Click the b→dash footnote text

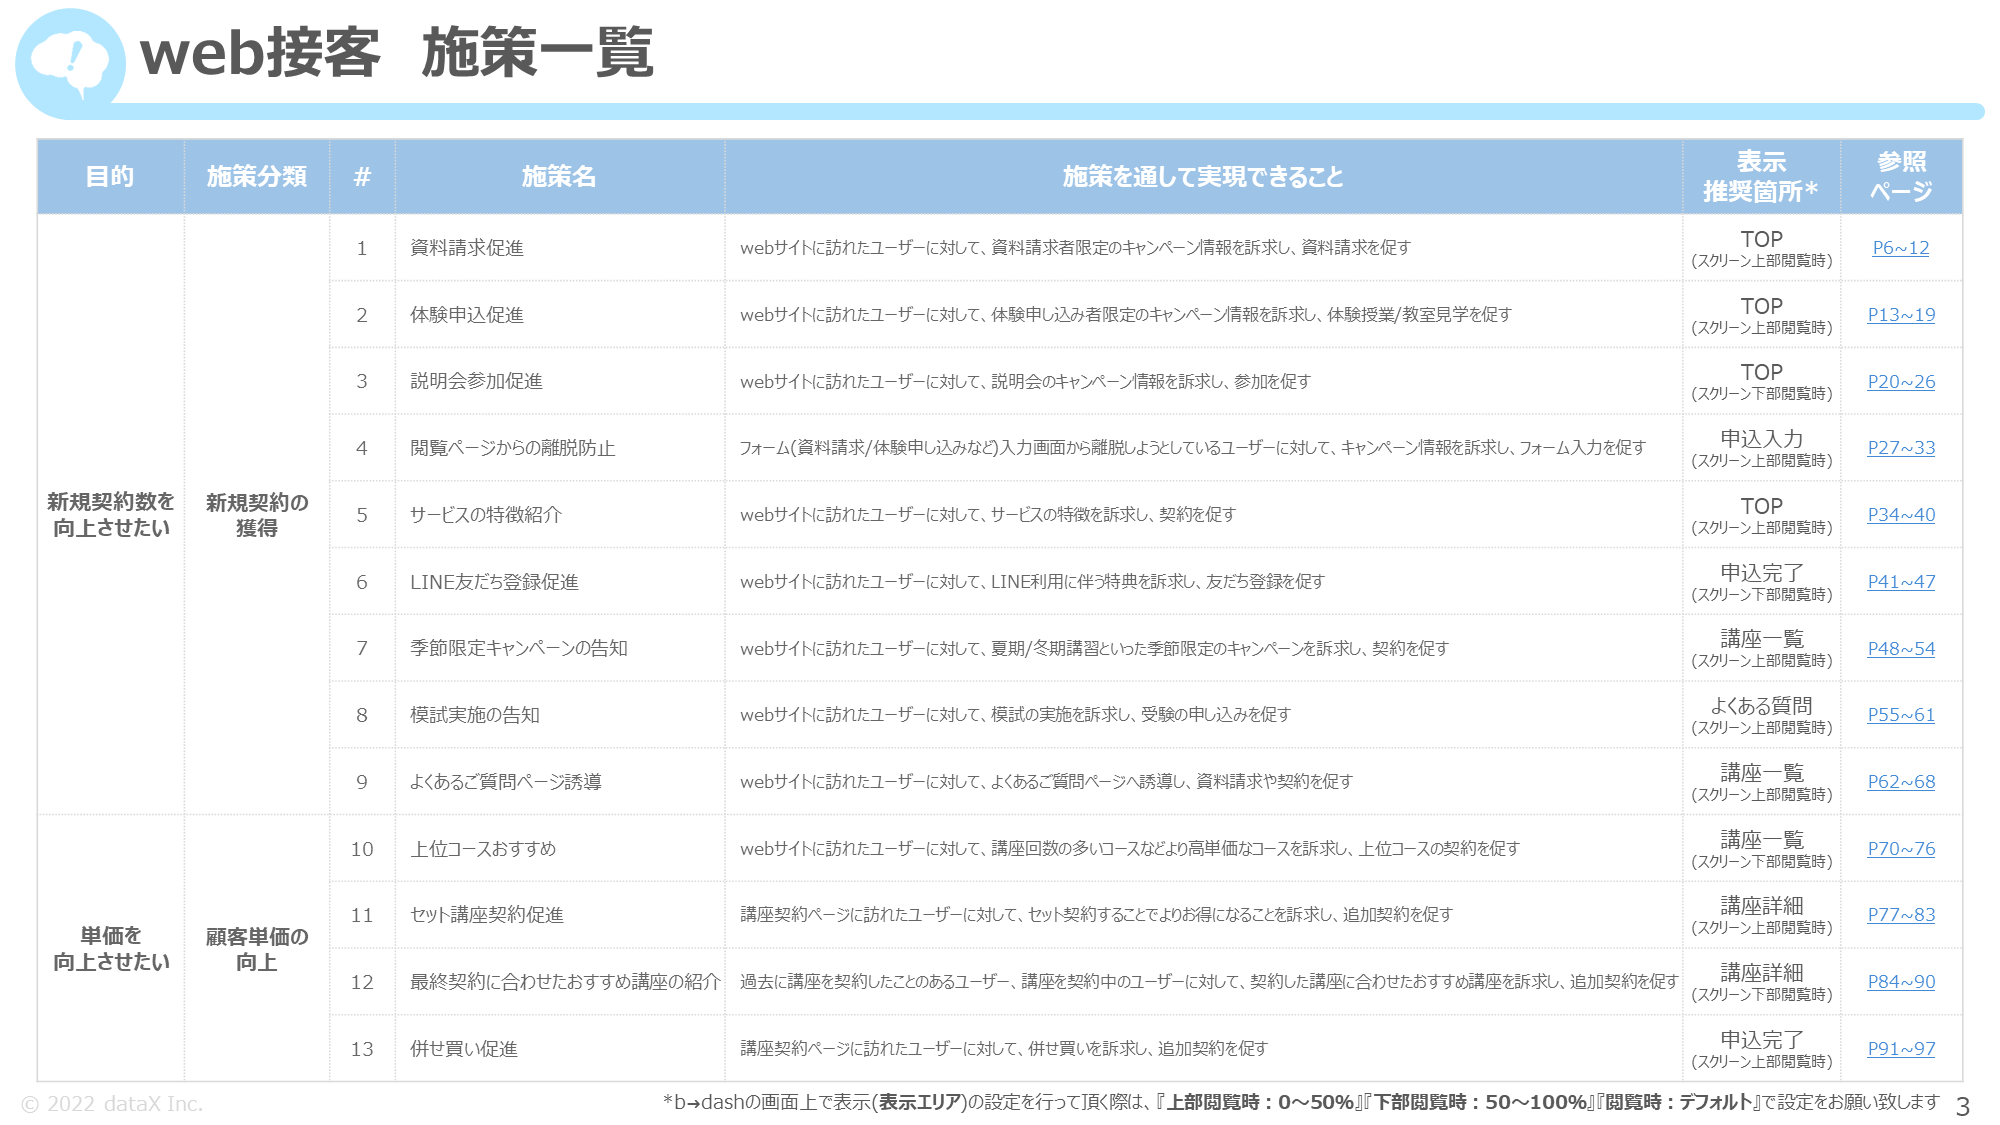(1301, 1102)
